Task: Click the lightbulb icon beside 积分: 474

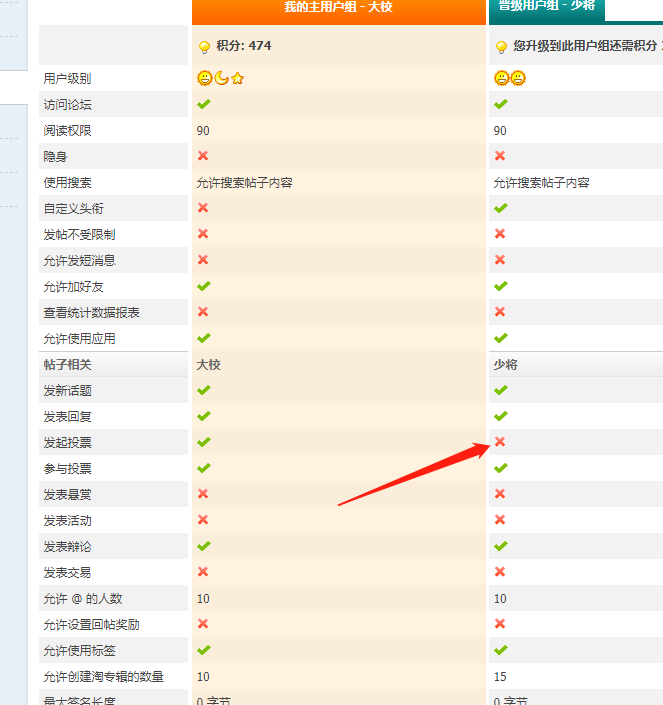Action: [204, 47]
